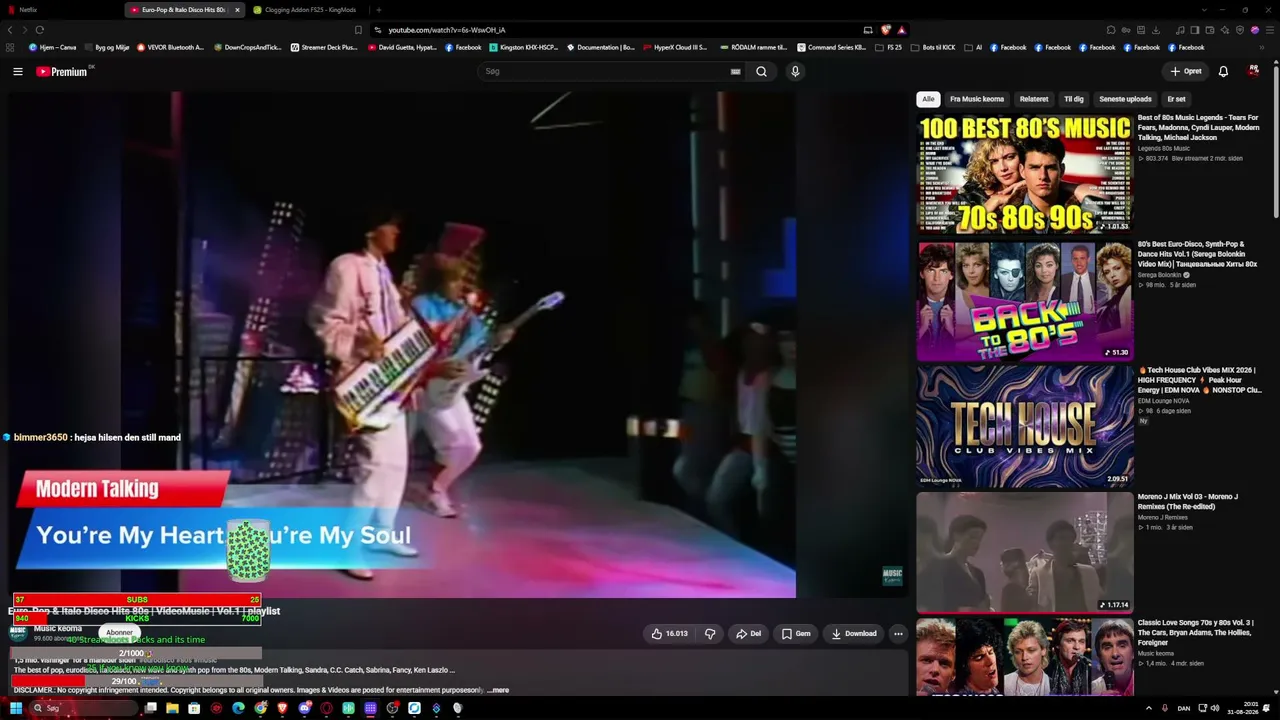This screenshot has height=720, width=1280.
Task: Open Task View on the taskbar
Action: click(150, 708)
